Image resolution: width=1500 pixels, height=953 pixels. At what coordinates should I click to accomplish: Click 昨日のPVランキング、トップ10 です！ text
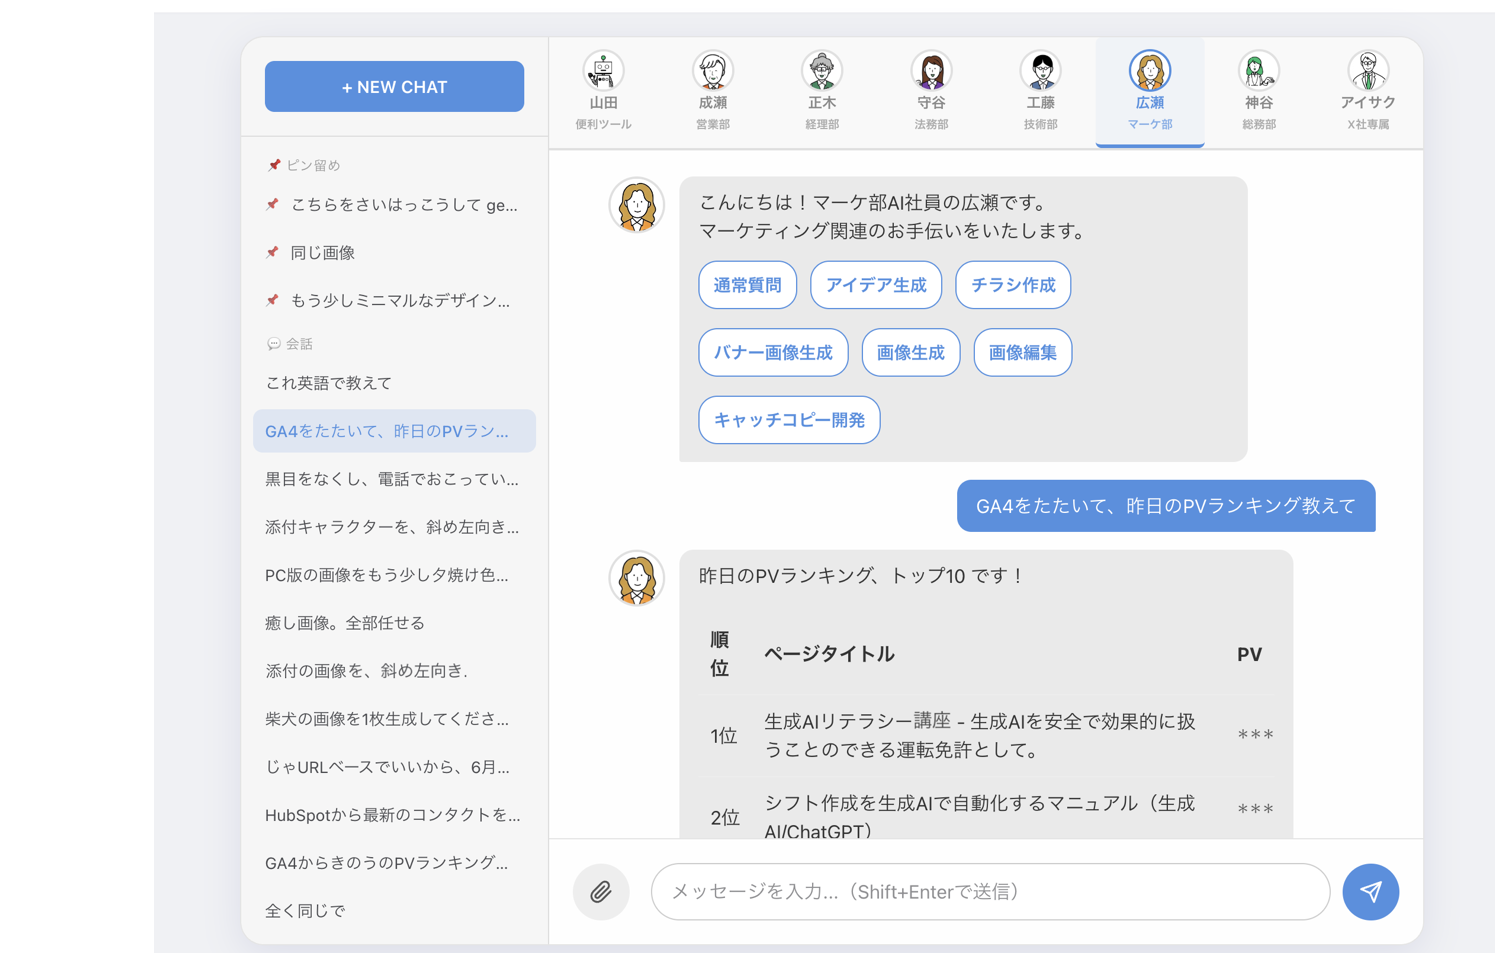tap(861, 576)
